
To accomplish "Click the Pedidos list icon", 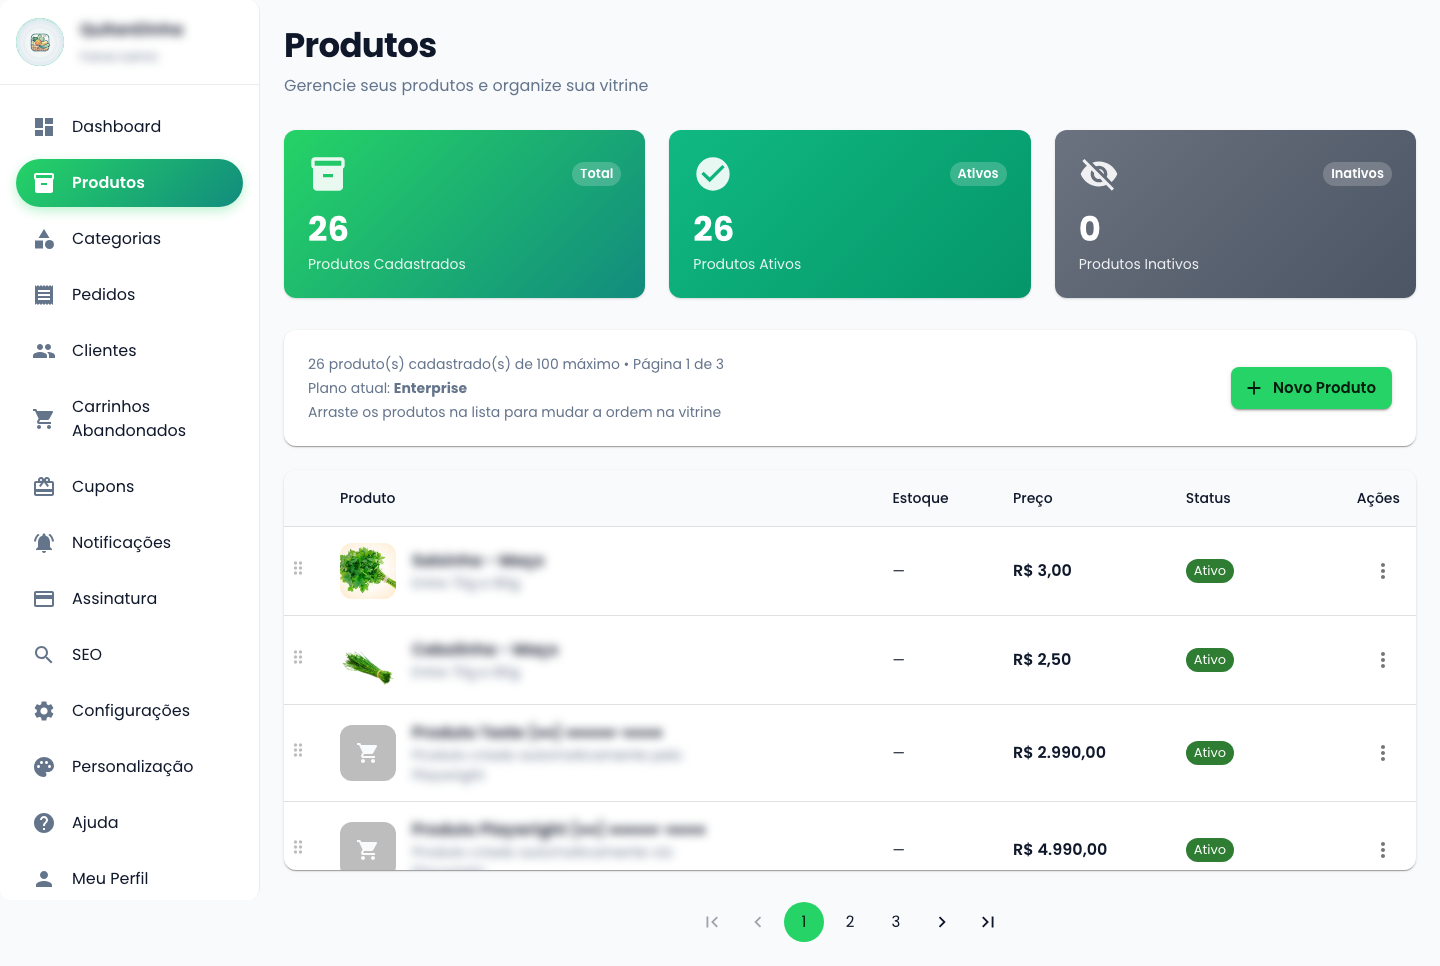I will [x=44, y=294].
